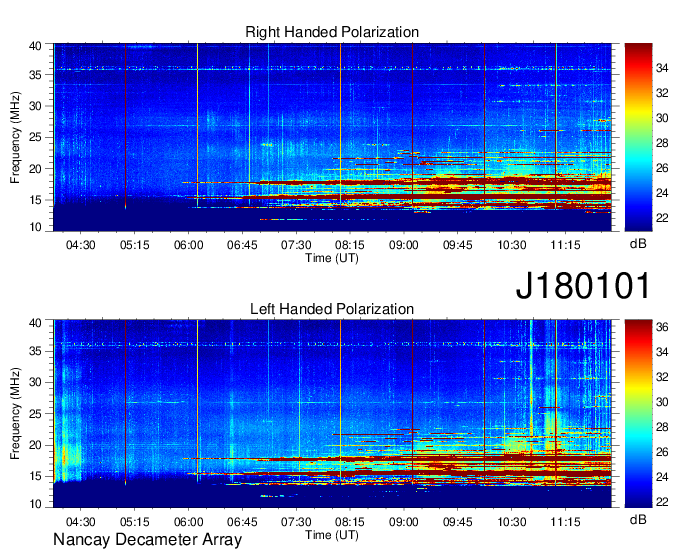Click the 07:30 tick under Right Handed plot

(x=296, y=245)
